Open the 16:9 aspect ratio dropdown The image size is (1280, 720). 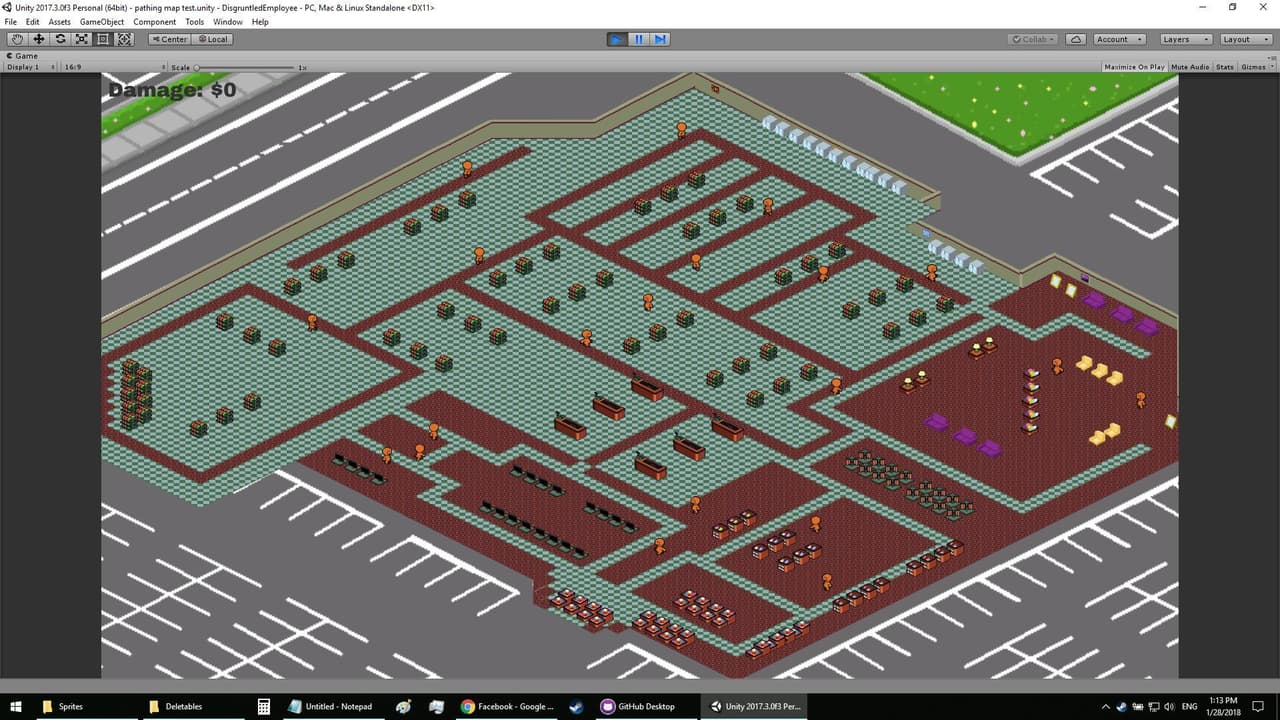115,67
